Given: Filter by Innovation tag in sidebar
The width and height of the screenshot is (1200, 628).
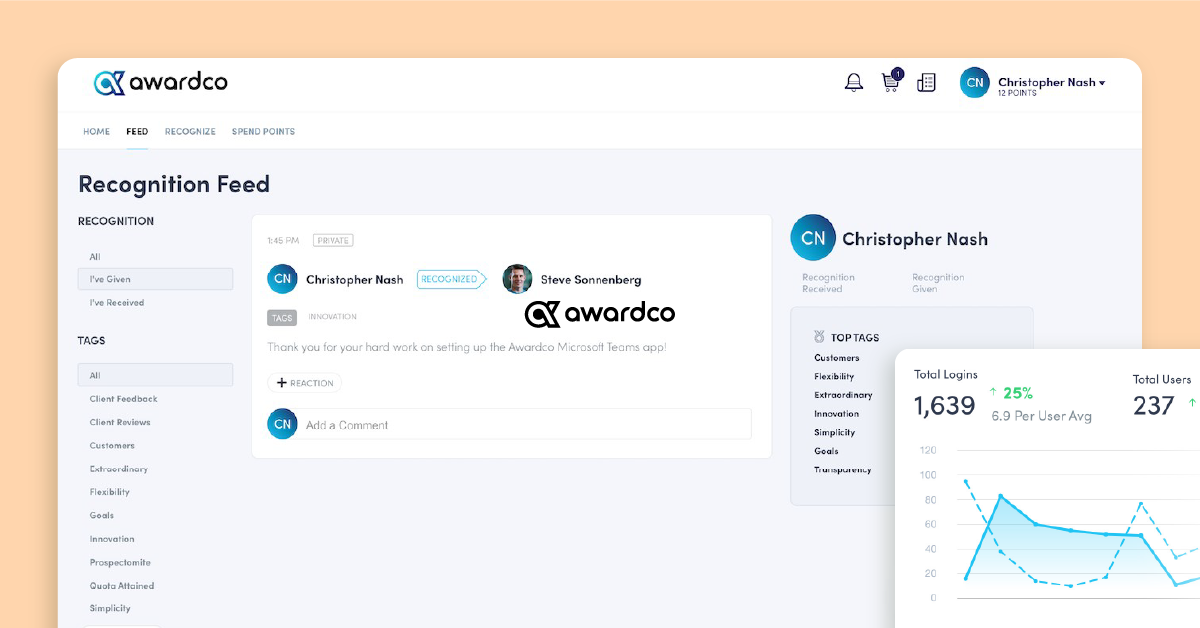Looking at the screenshot, I should (112, 539).
